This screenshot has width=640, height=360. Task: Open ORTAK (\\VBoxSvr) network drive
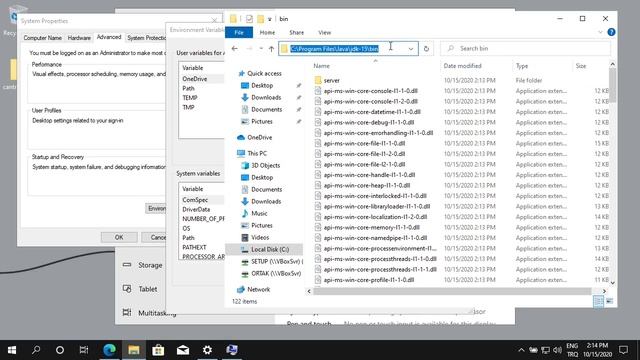276,273
